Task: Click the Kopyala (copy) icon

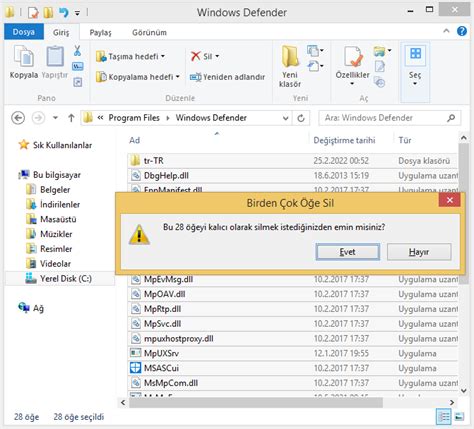Action: 23,56
